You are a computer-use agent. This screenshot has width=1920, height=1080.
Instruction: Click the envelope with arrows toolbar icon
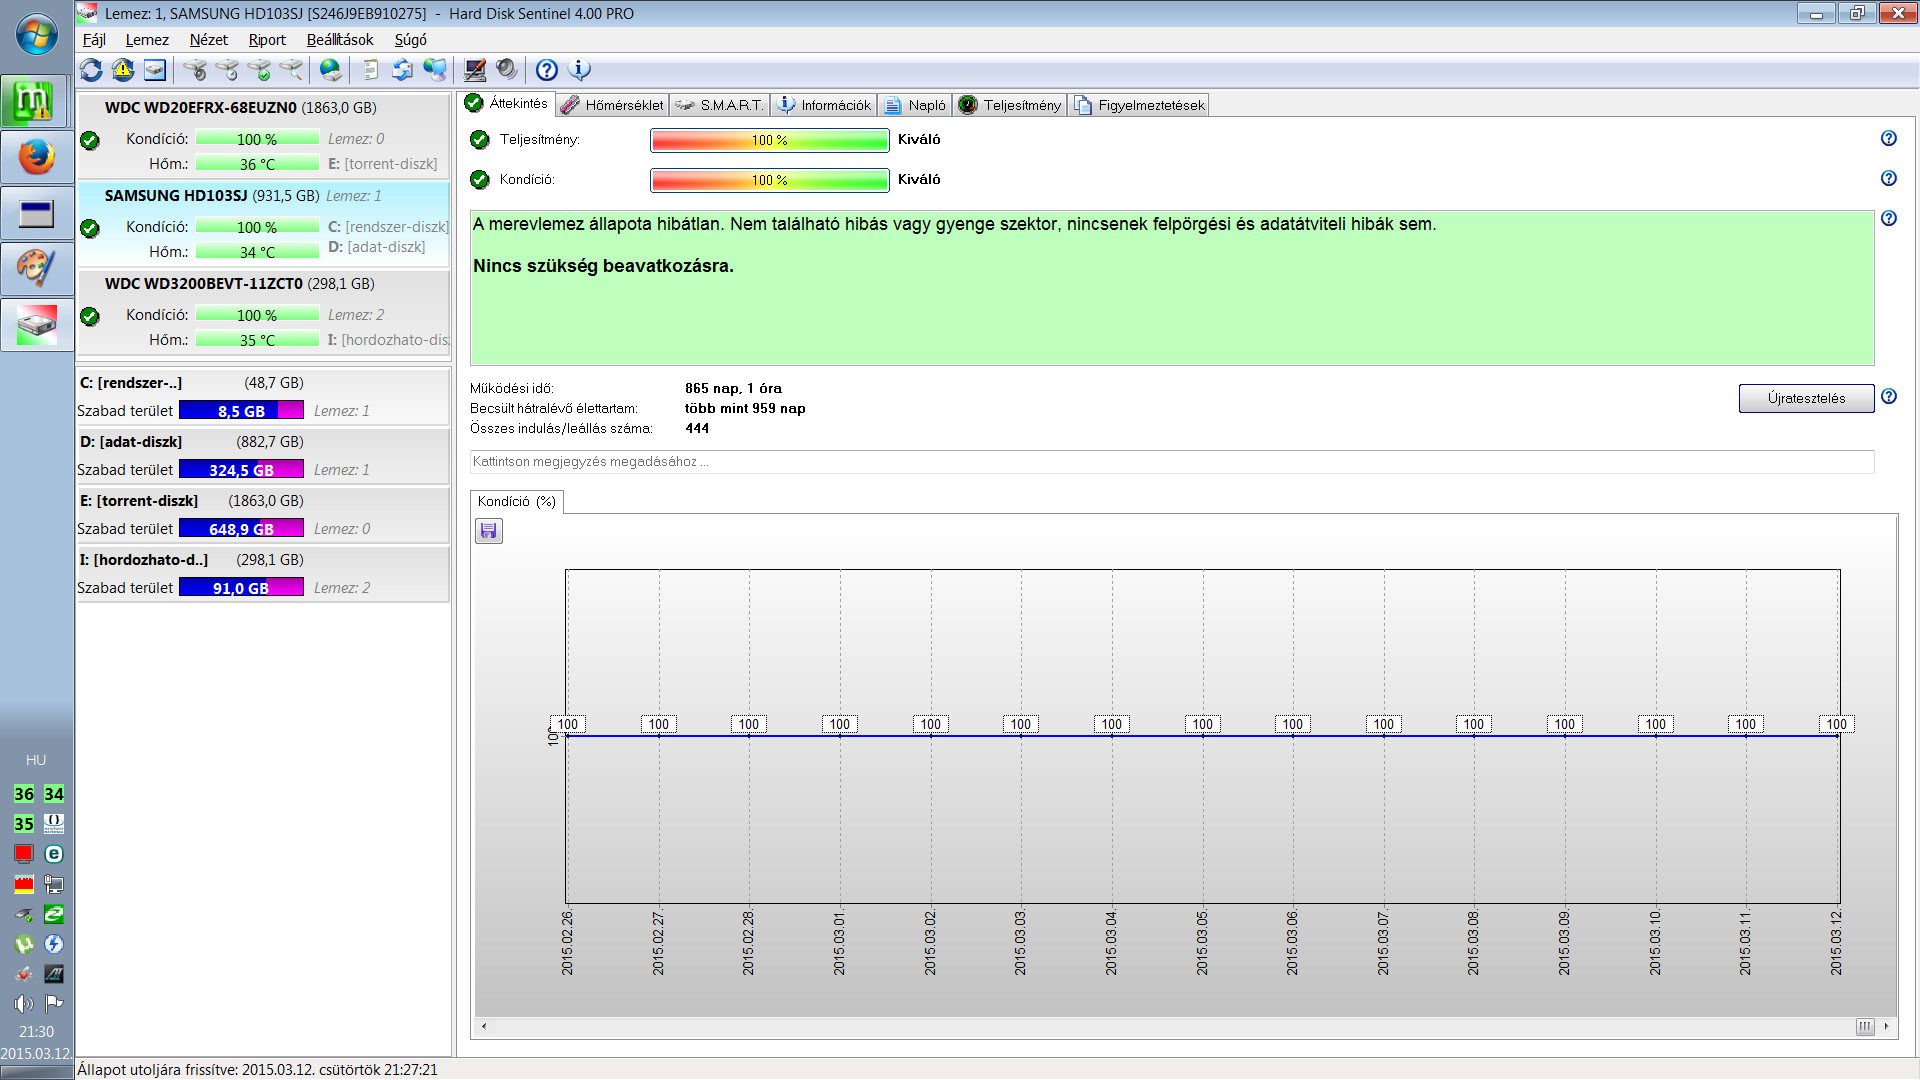403,70
